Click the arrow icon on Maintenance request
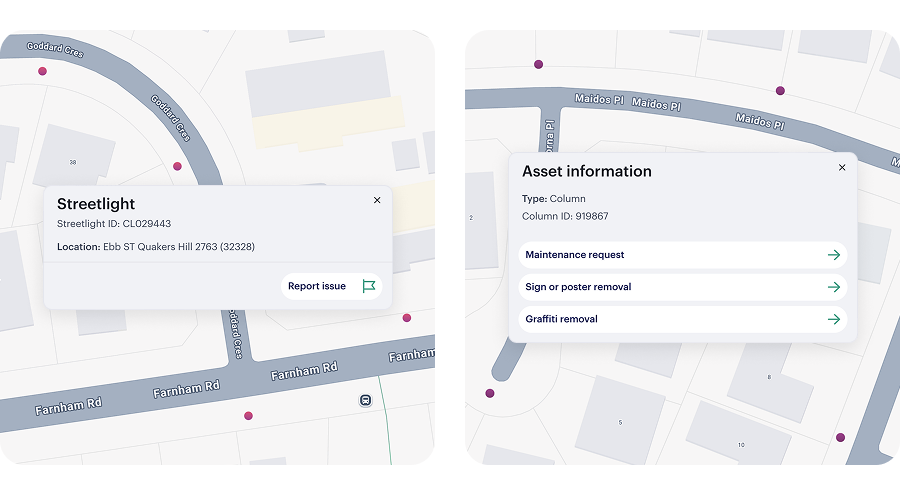The width and height of the screenshot is (900, 495). click(834, 255)
